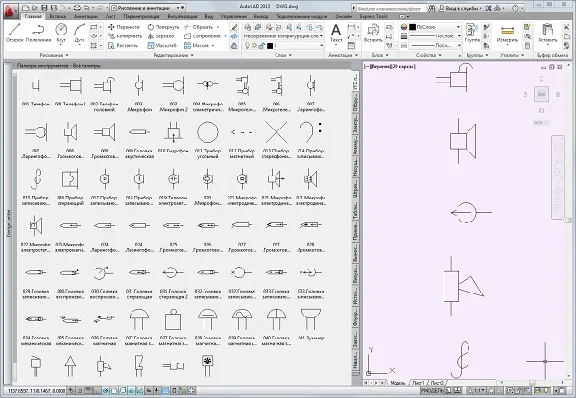Screen dimensions: 576x398
Task: Toggle the РМОДЕЛЬ model space button
Action: [x=432, y=390]
